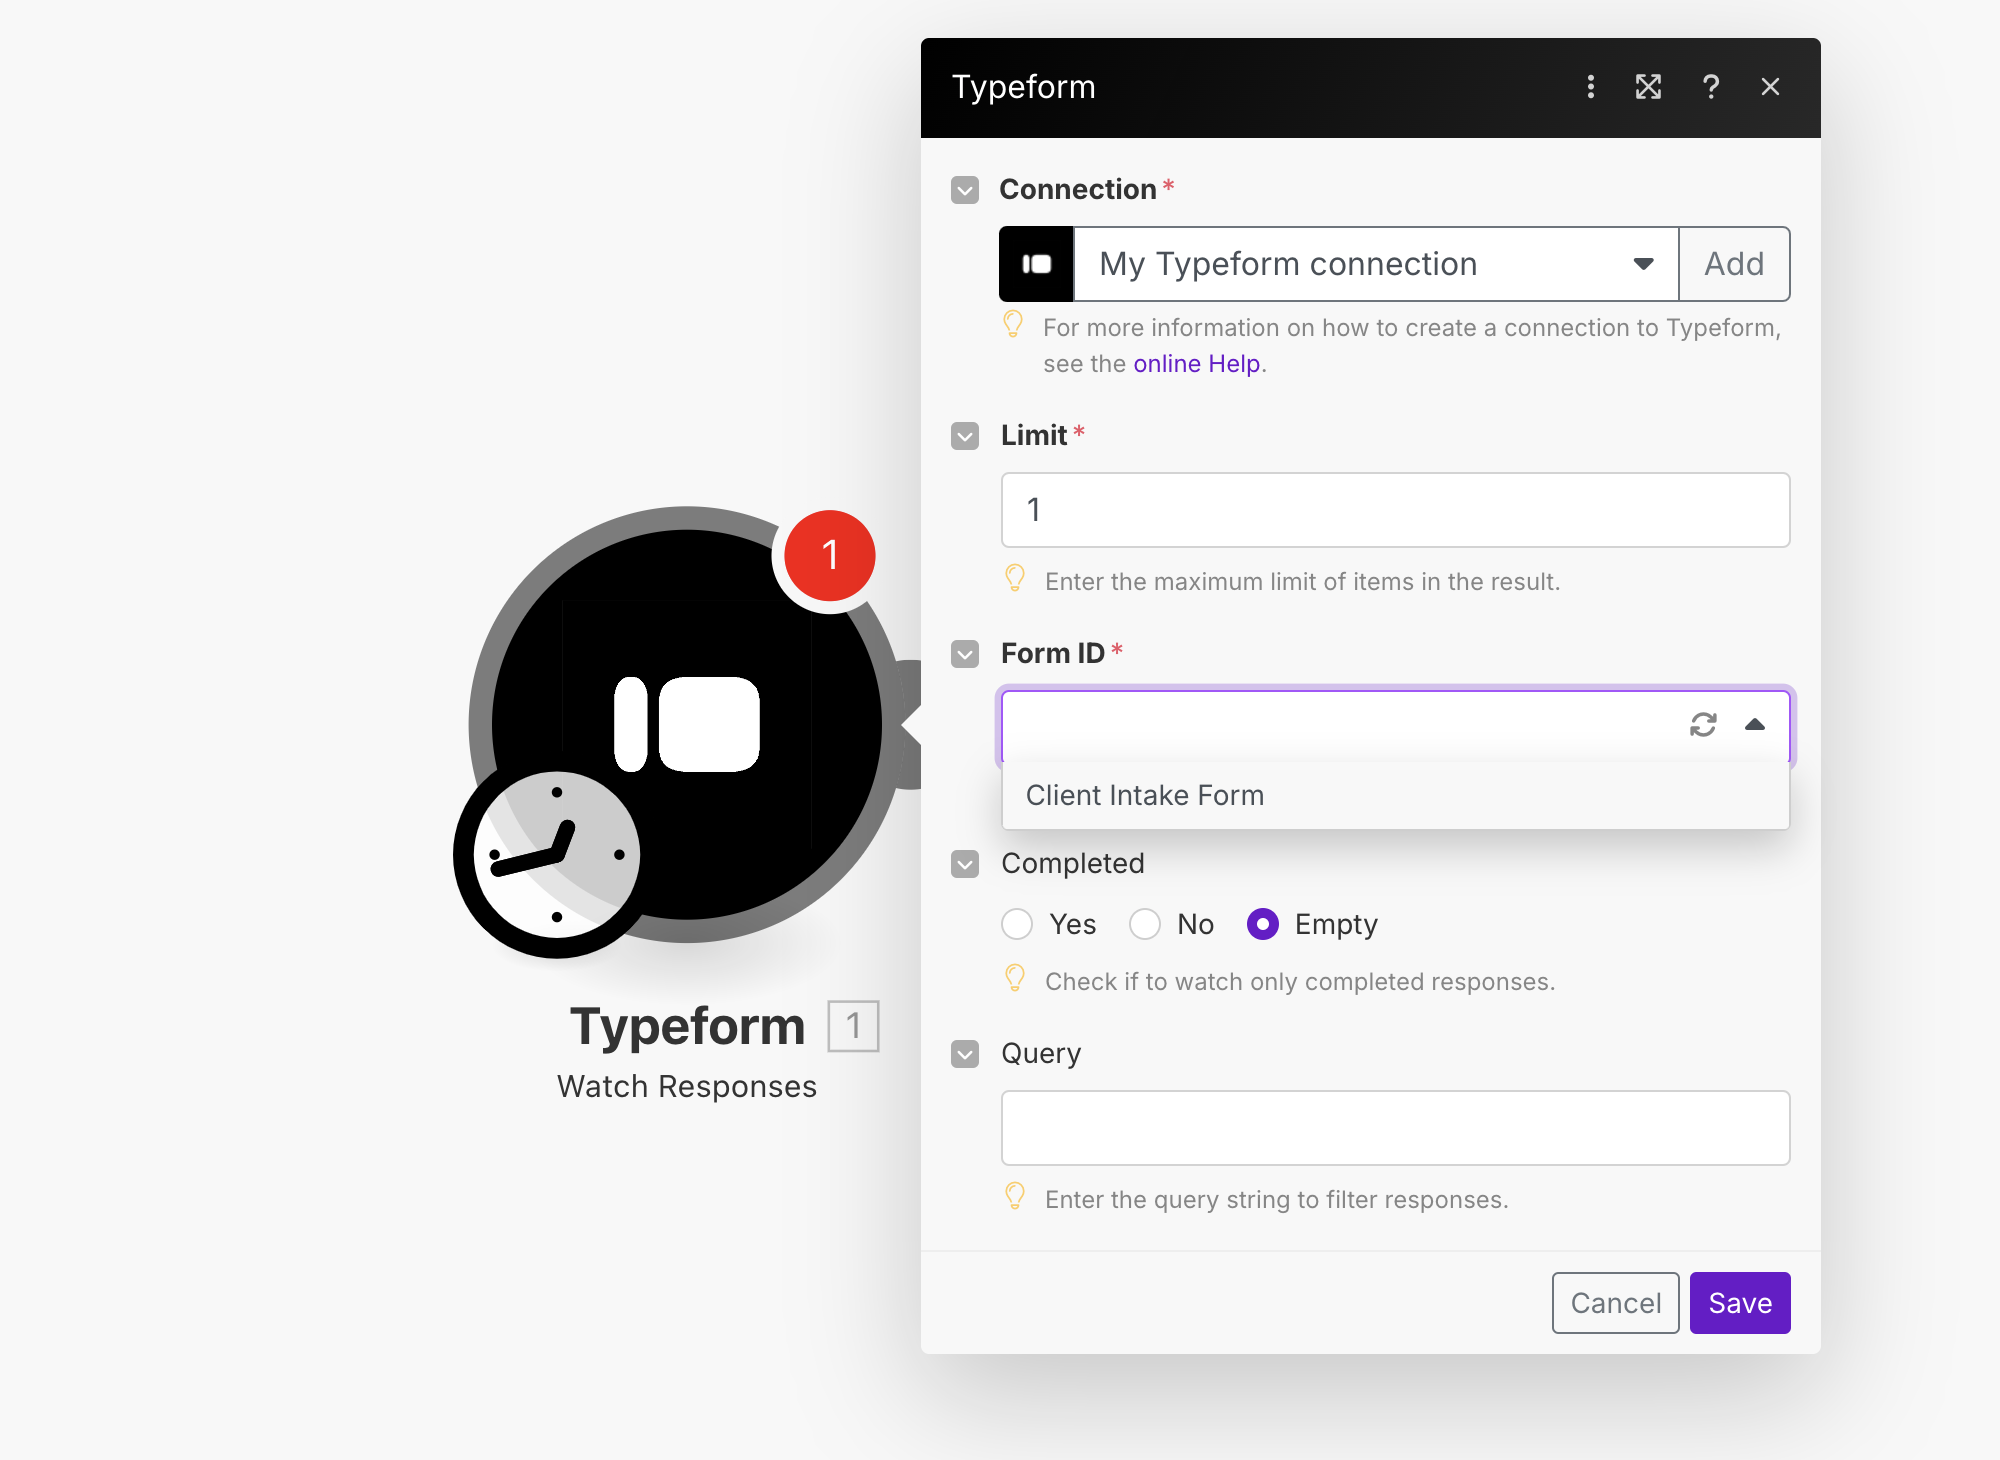Click the Typeform logo icon beside connection field
Screen dimensions: 2000x1460
(1036, 264)
